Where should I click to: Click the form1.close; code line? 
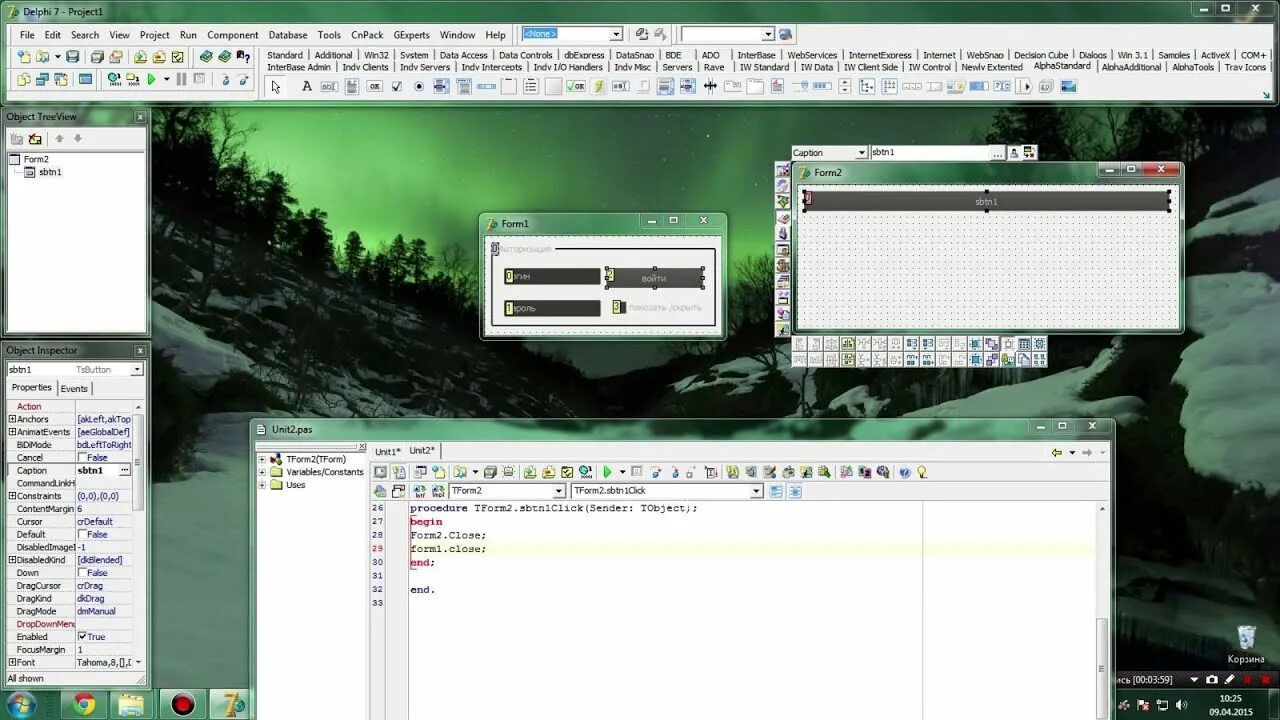[448, 549]
